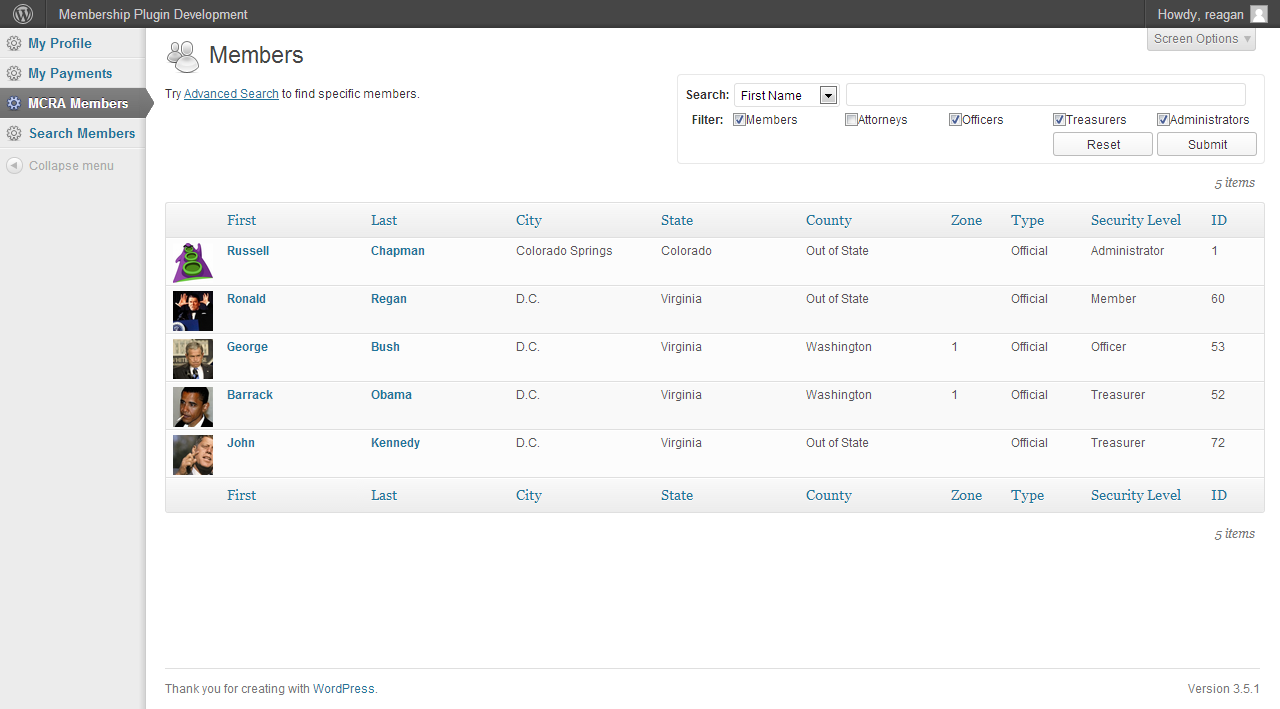Screen dimensions: 1280x709
Task: Click into the search text field
Action: tap(1045, 95)
